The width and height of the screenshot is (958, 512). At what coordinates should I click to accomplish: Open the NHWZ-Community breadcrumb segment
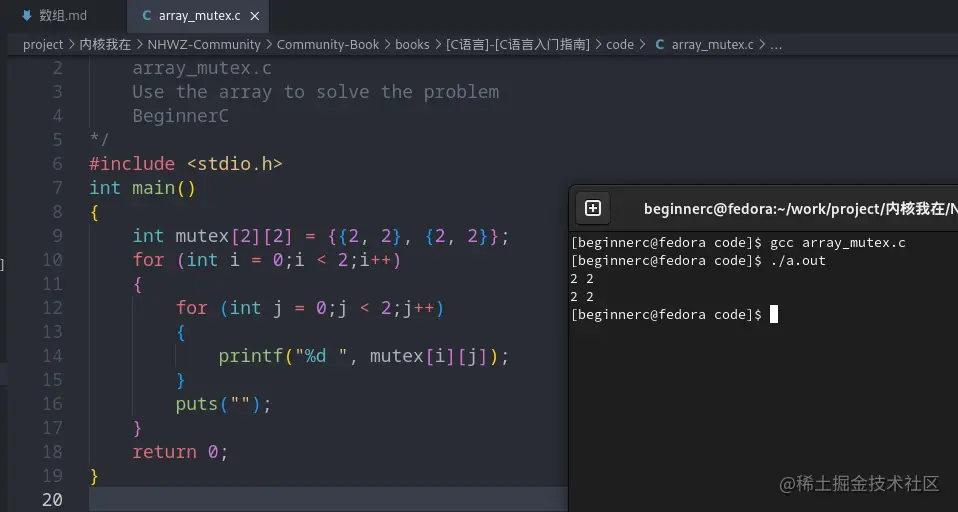[204, 45]
